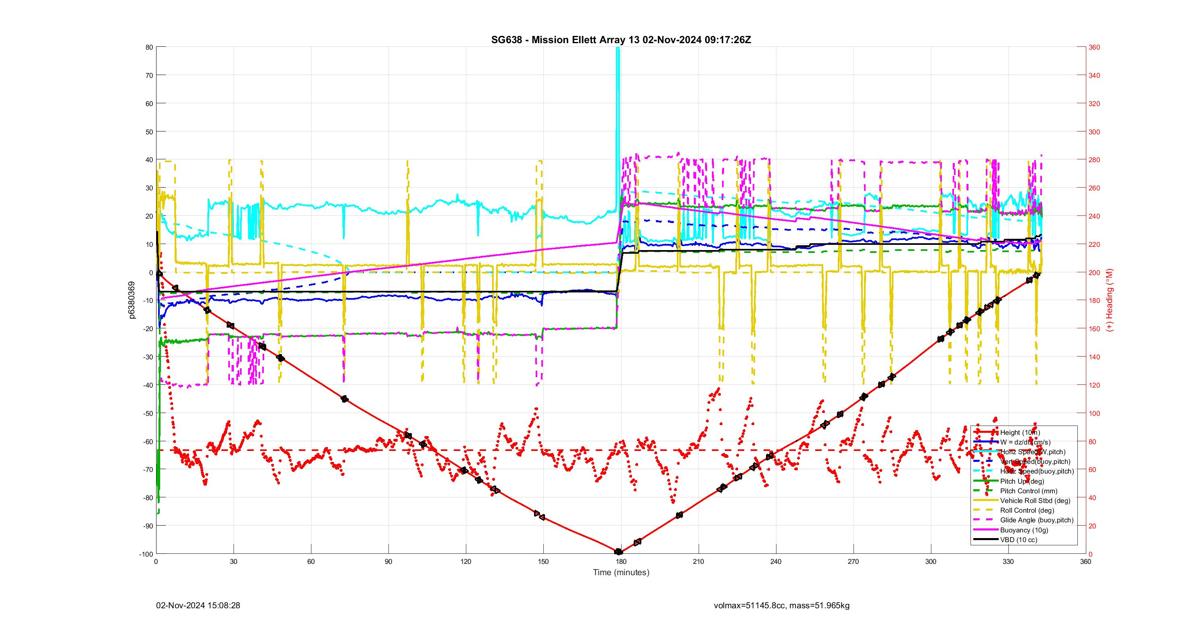Click the right axis tick label '200'
1200x622 pixels.
click(x=1096, y=272)
